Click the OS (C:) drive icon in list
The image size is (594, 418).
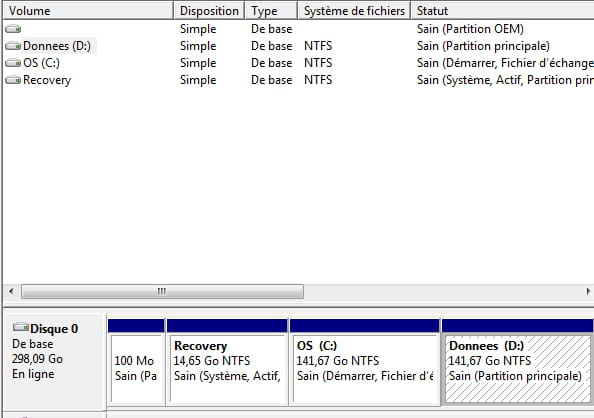point(13,63)
